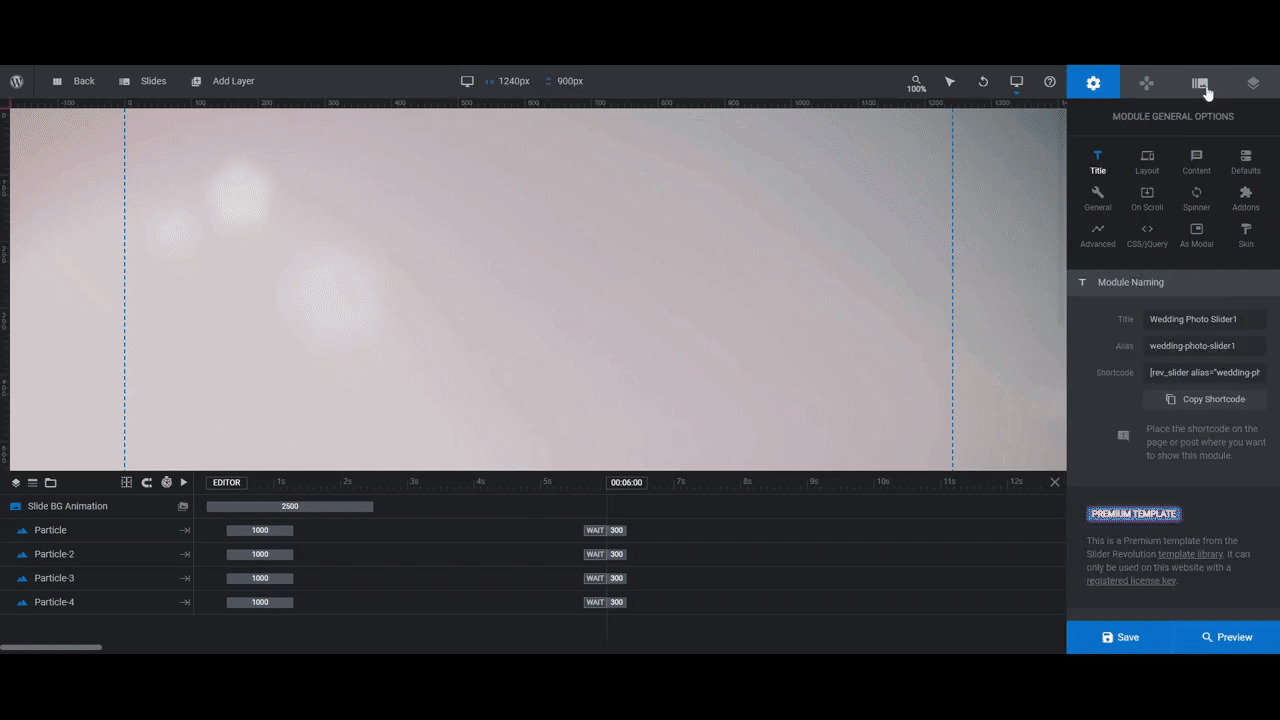Open the 100% zoom magnifier
The image size is (1280, 720).
pyautogui.click(x=916, y=83)
